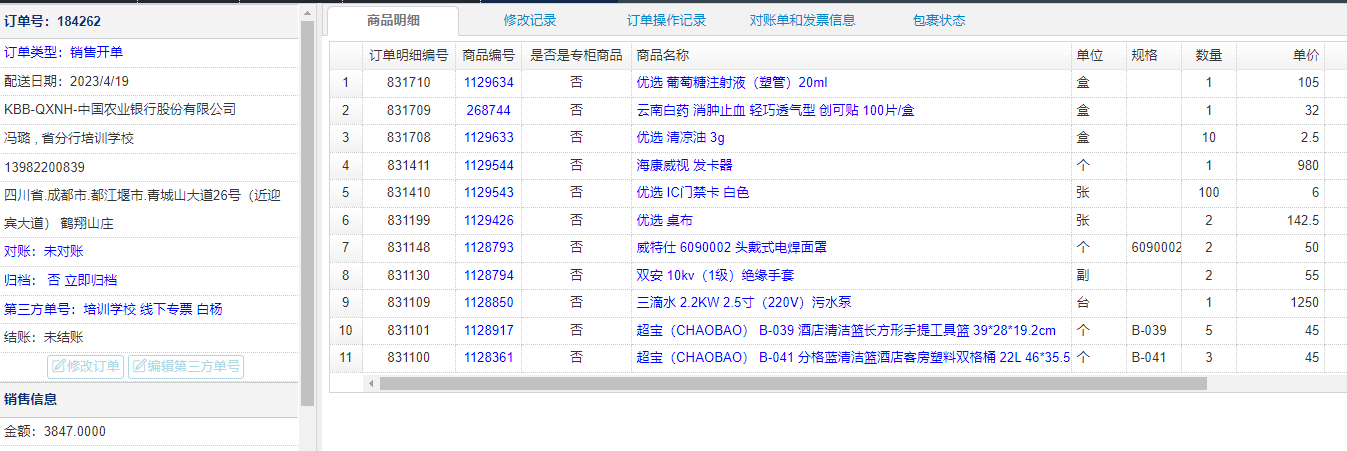1347x451 pixels.
Task: Open product code 1129544 link
Action: [488, 165]
